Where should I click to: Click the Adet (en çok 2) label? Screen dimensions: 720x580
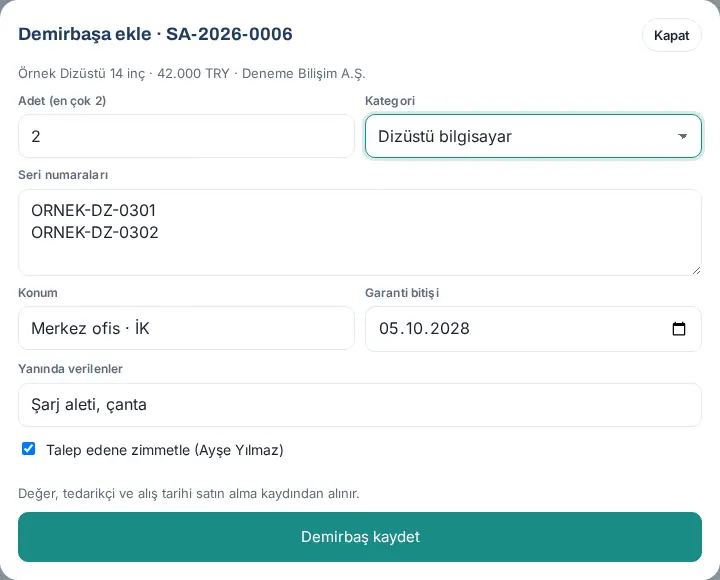pos(62,101)
